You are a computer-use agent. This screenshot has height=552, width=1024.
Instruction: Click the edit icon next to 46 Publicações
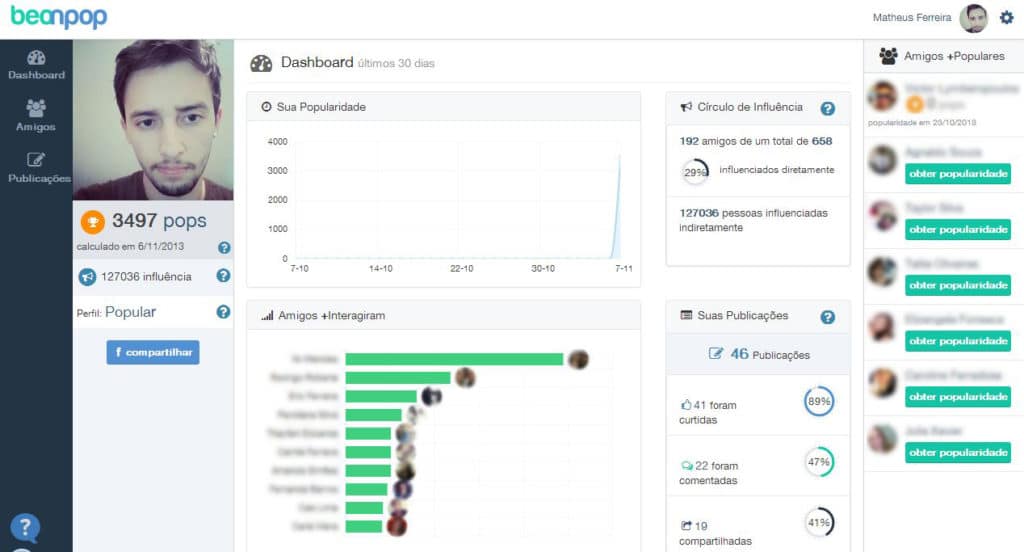point(716,353)
